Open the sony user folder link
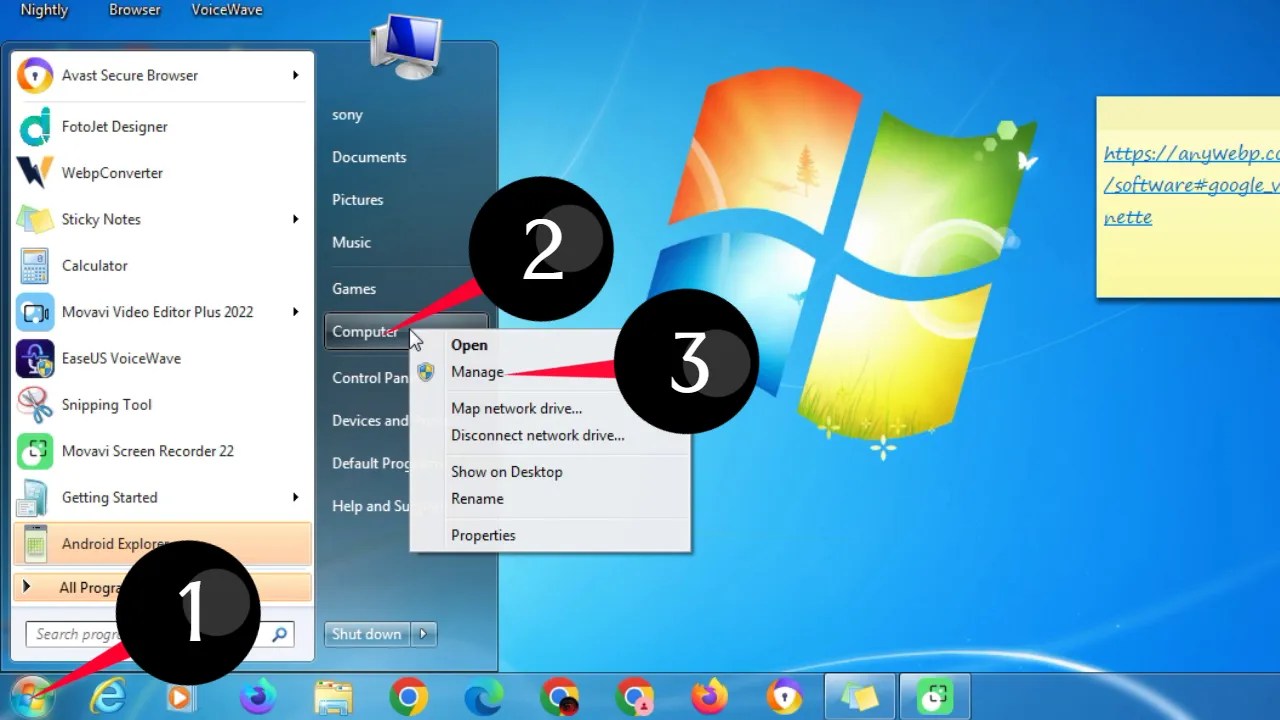This screenshot has height=720, width=1280. (347, 115)
